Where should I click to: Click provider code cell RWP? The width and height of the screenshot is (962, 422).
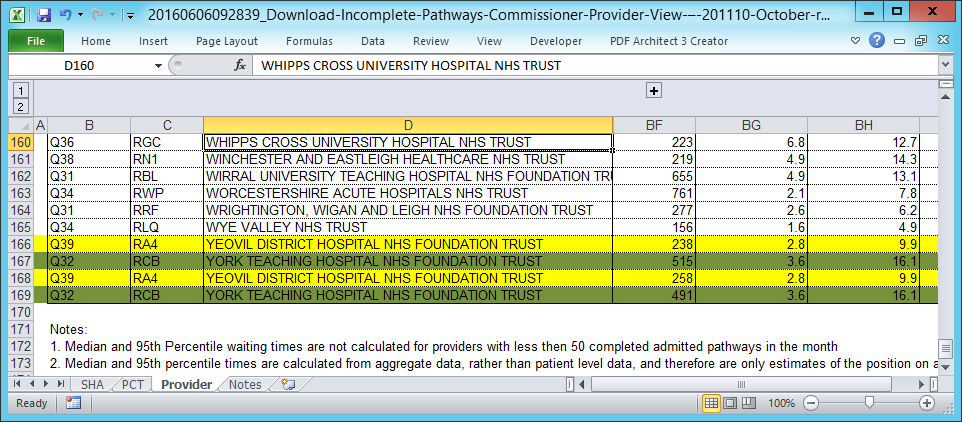[167, 193]
